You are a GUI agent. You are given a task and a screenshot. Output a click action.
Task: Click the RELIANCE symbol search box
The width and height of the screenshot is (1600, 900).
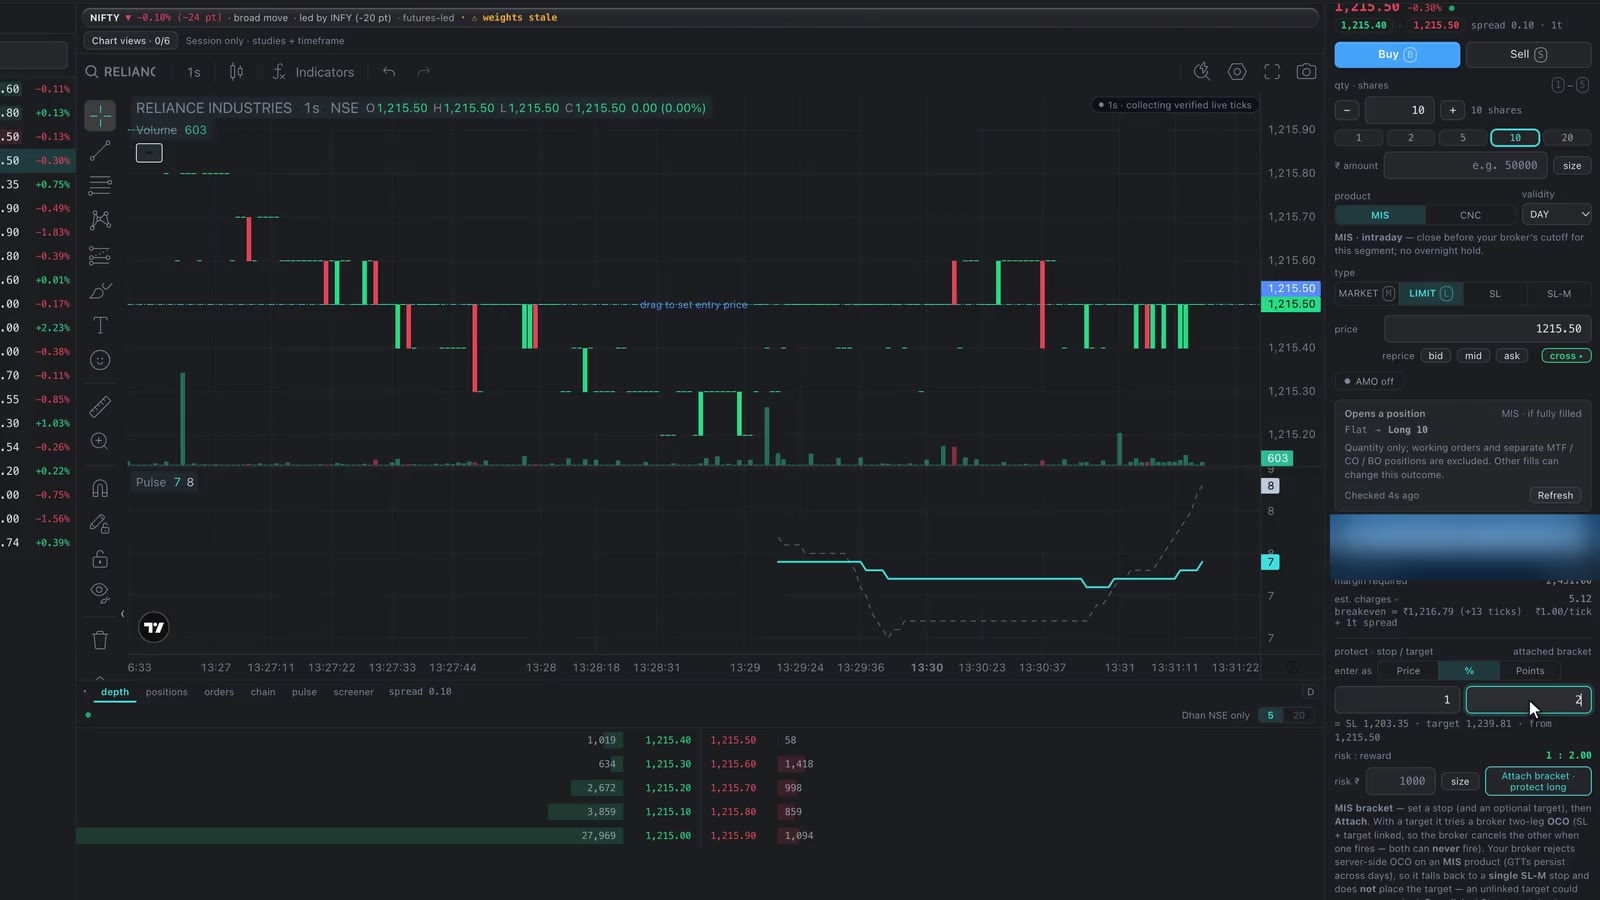tap(121, 72)
